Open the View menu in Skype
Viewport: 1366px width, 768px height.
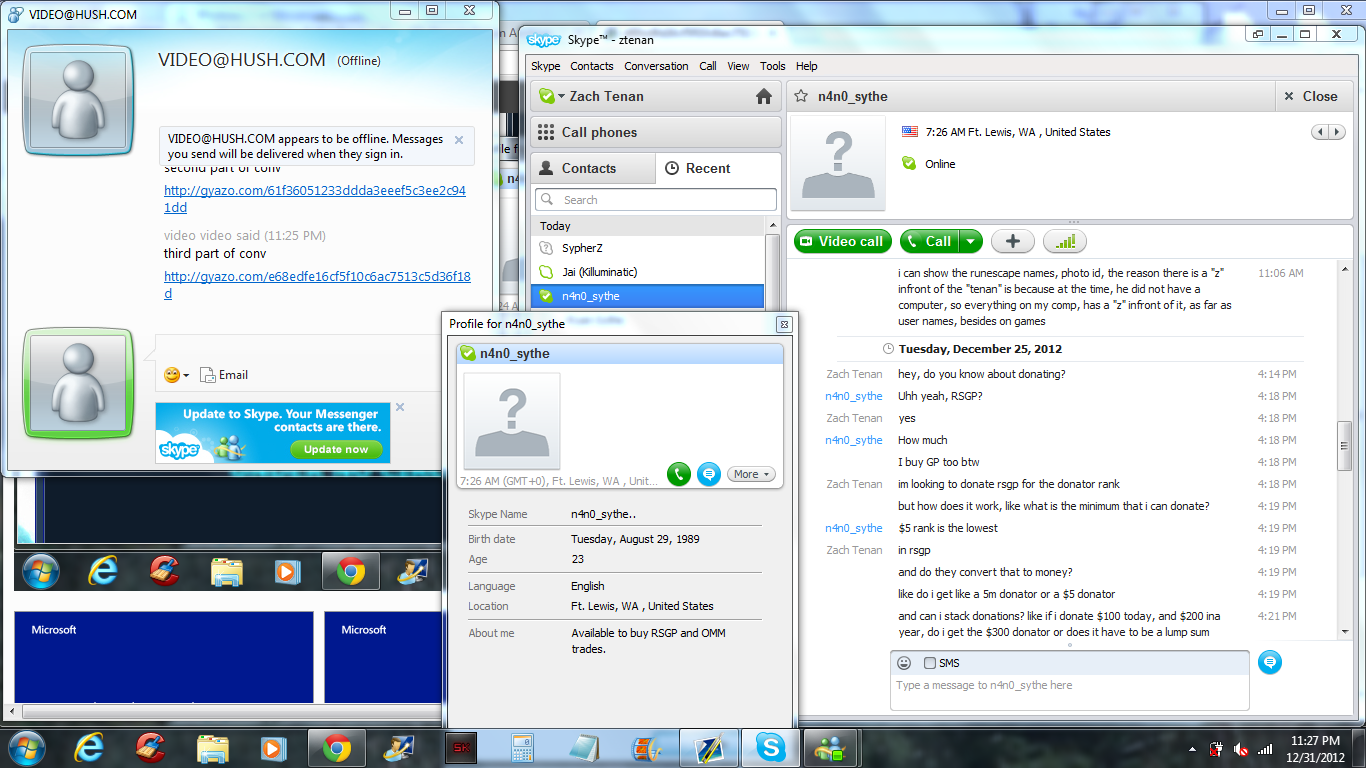pyautogui.click(x=738, y=66)
